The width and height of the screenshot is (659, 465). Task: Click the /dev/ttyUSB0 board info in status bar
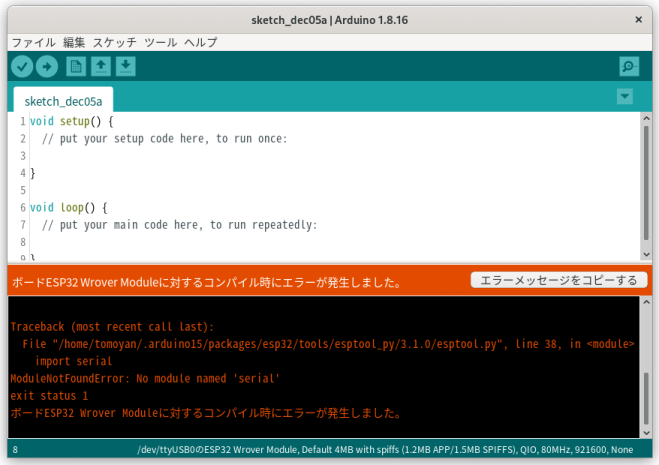(x=385, y=449)
